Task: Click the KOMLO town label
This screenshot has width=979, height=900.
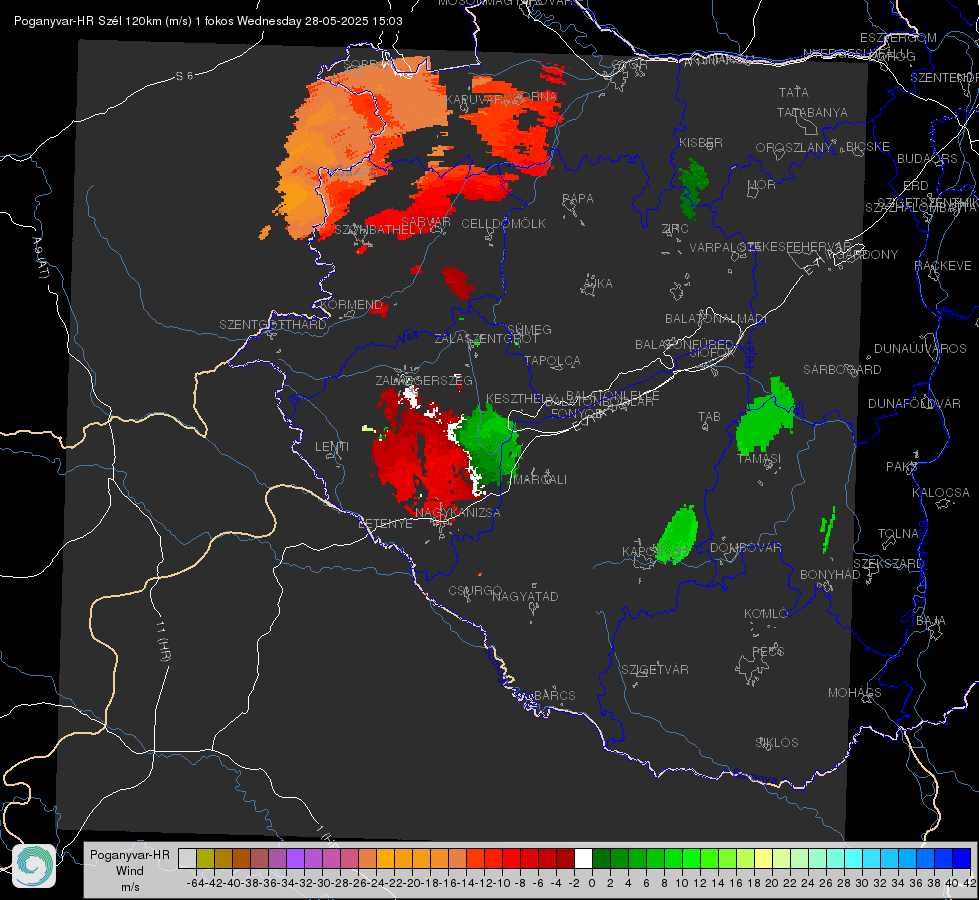Action: (766, 614)
